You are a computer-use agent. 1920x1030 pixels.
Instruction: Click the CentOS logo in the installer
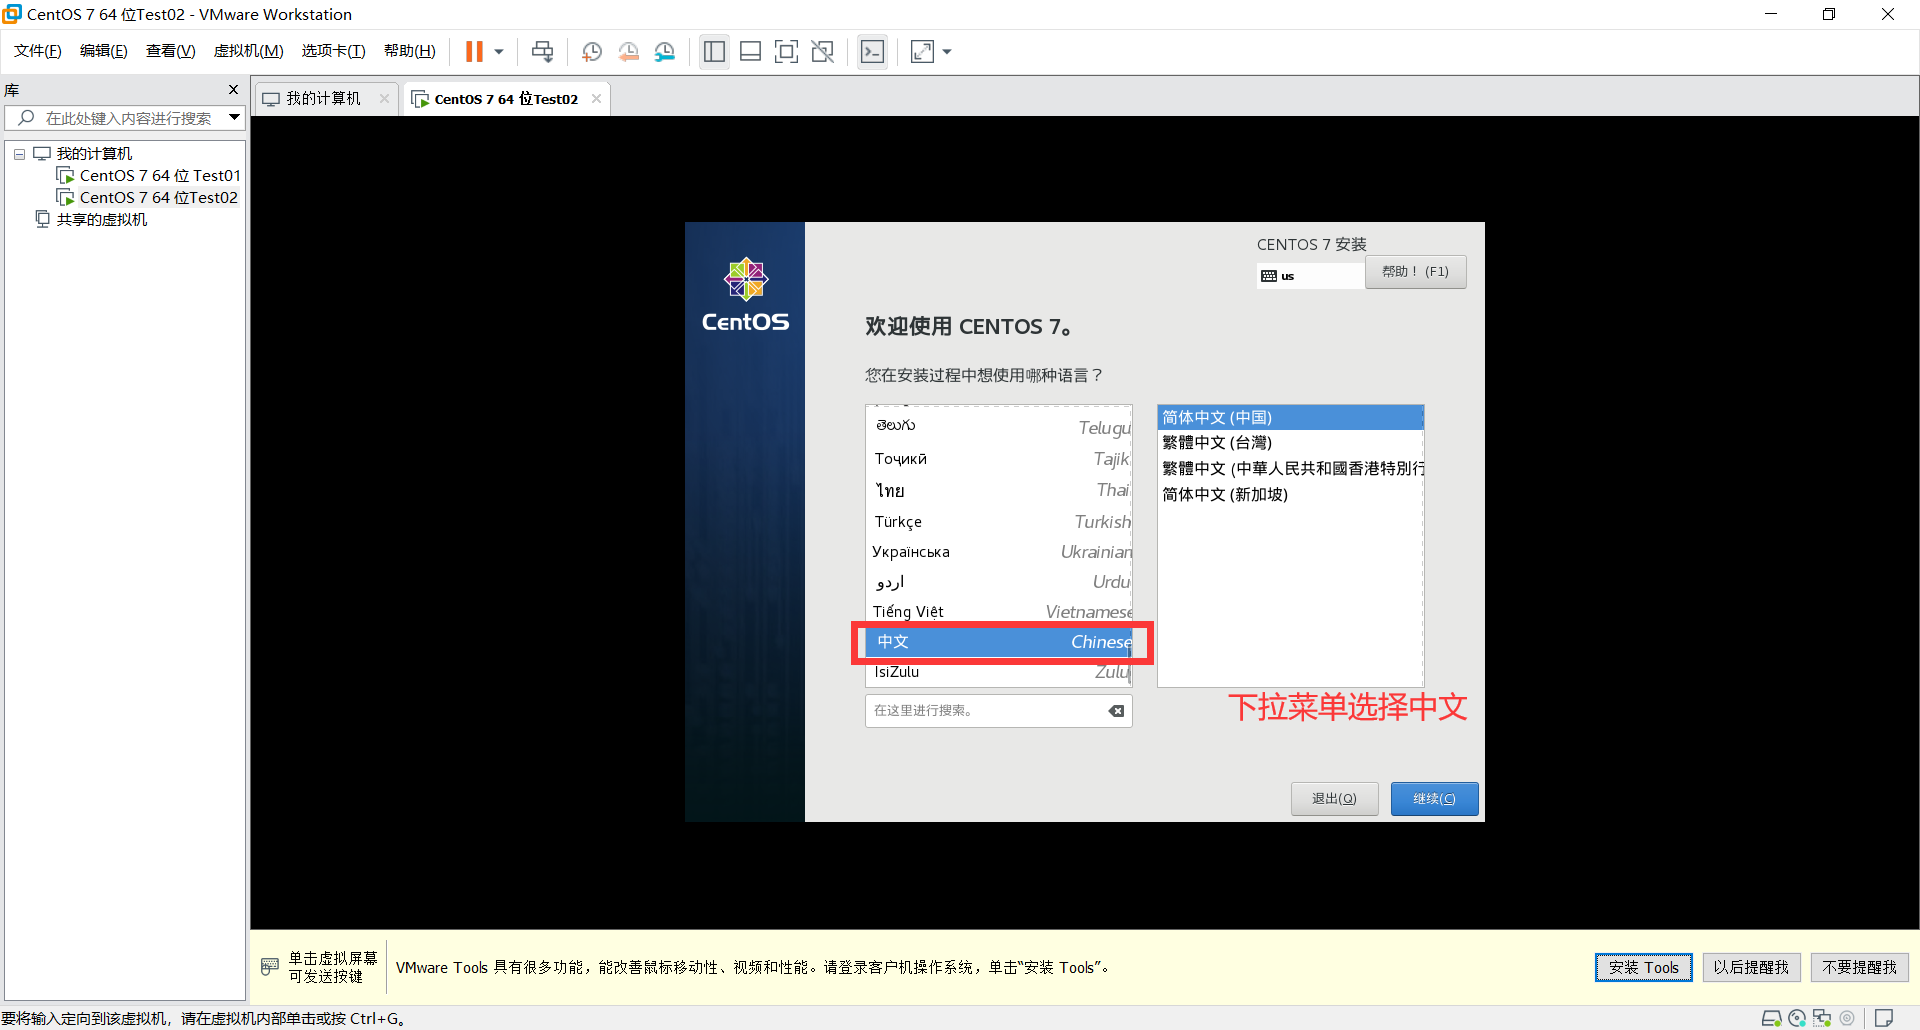pos(745,295)
